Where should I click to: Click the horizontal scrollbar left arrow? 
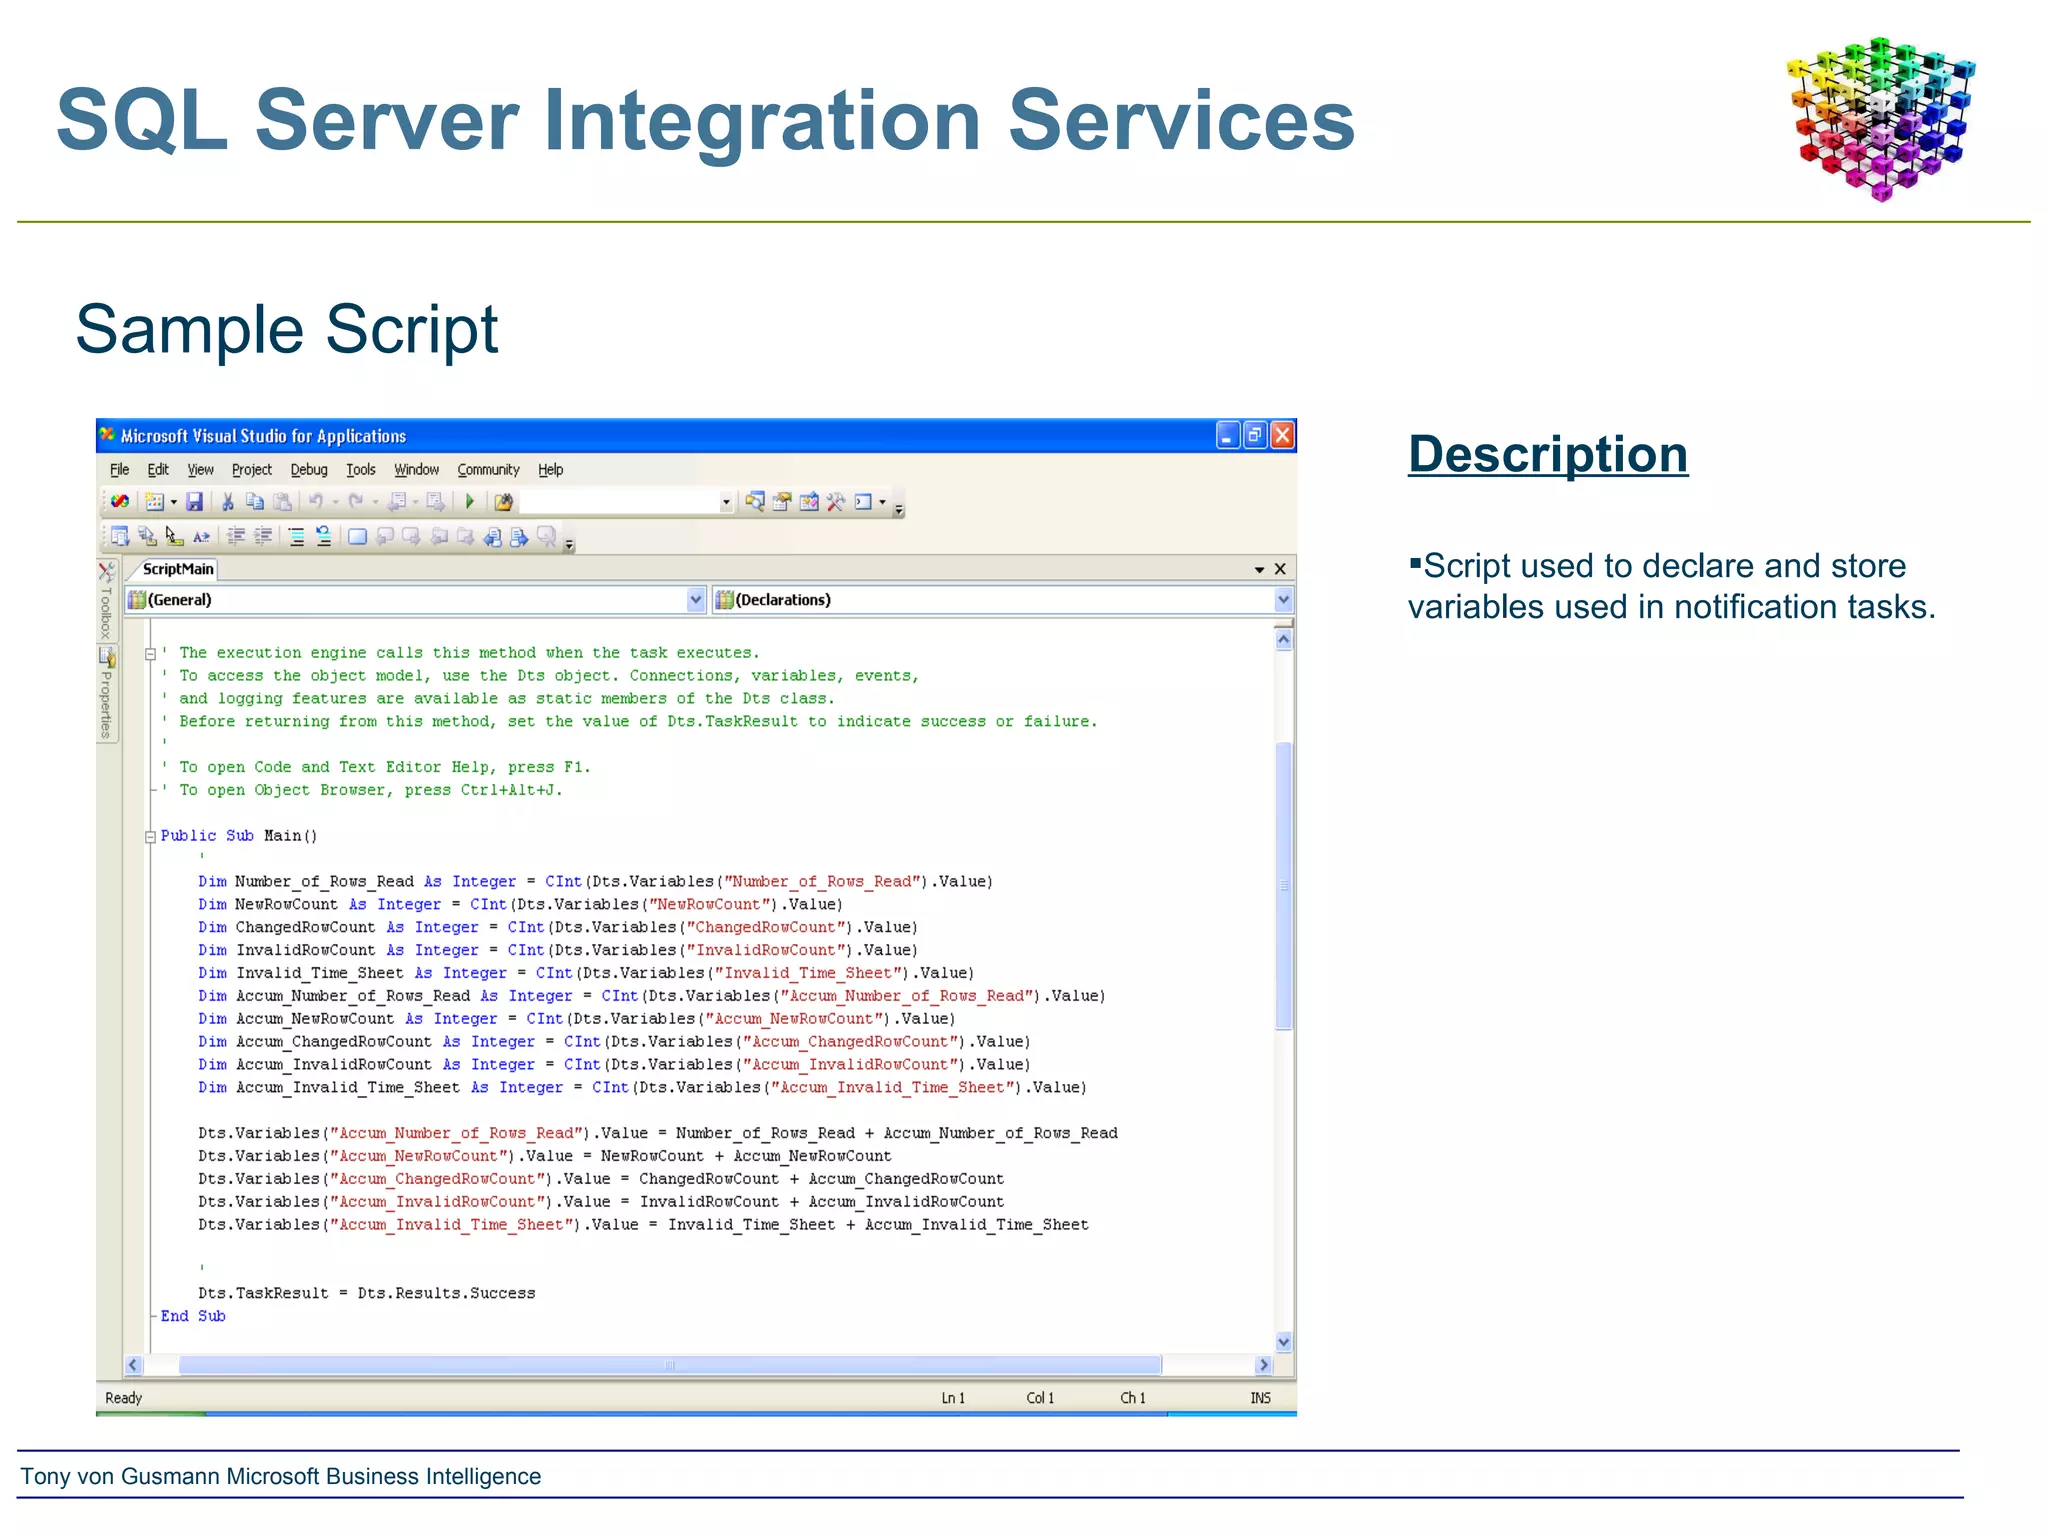[133, 1365]
